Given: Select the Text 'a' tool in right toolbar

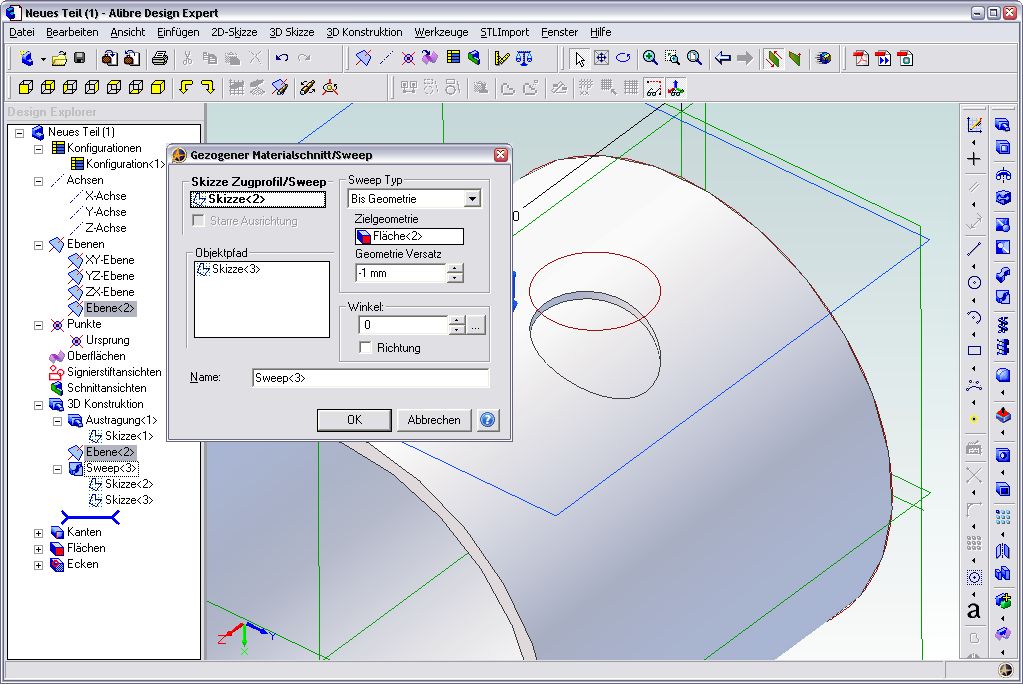Looking at the screenshot, I should pyautogui.click(x=974, y=610).
